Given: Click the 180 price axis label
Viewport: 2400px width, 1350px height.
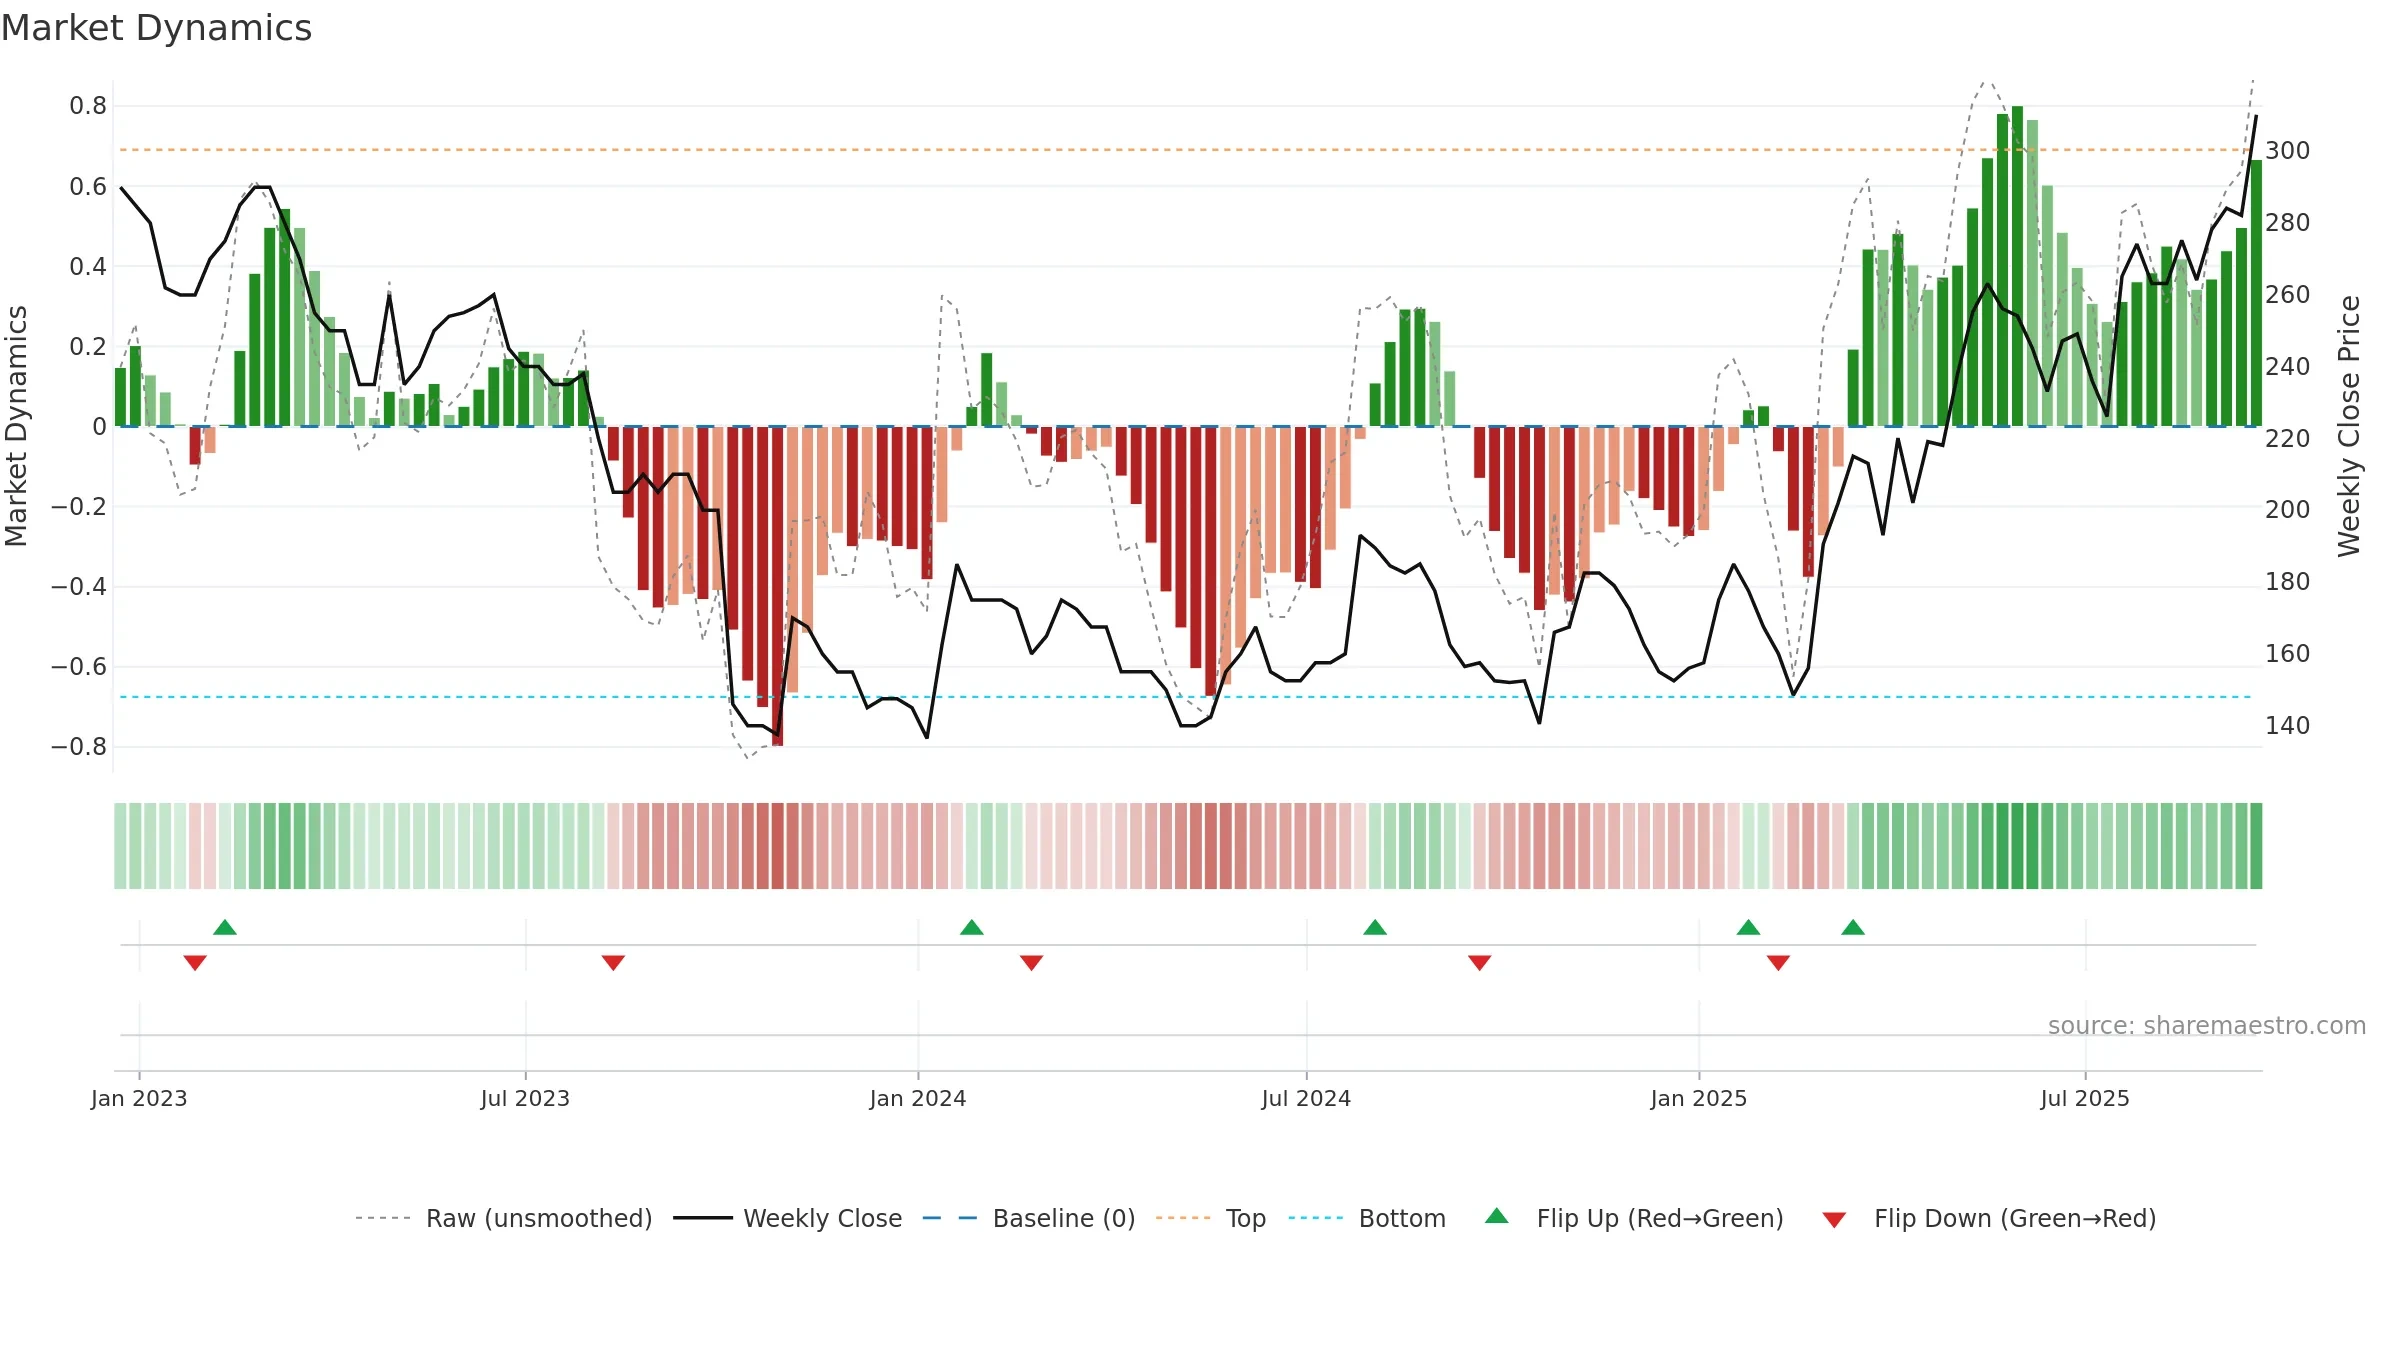Looking at the screenshot, I should (x=2288, y=581).
